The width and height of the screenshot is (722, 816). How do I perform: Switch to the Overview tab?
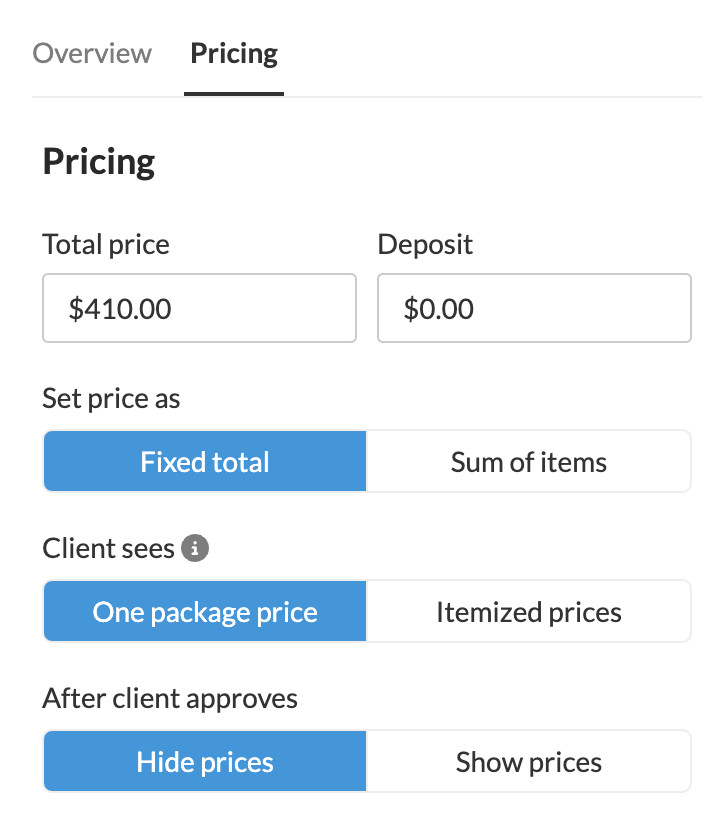click(x=92, y=53)
